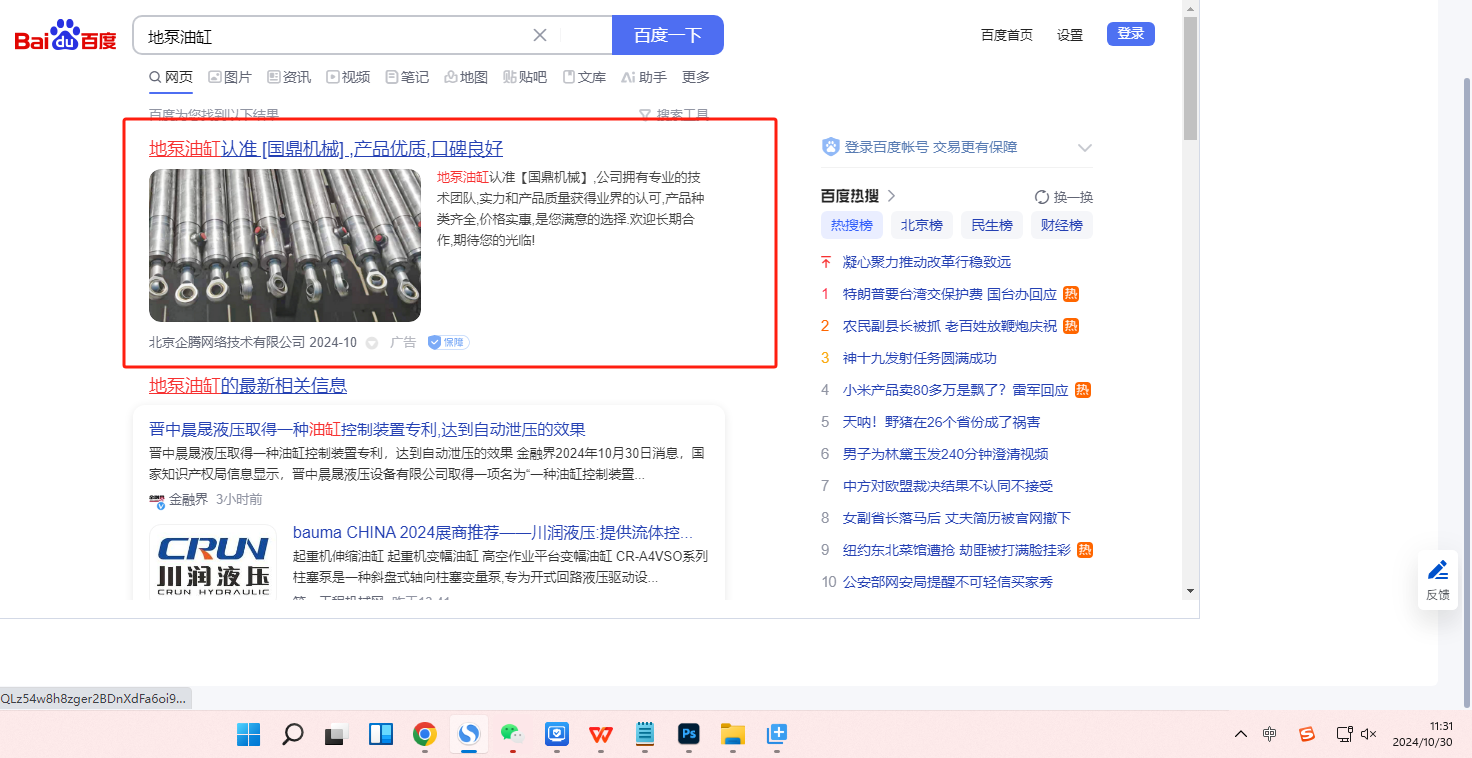Click the shield icon beside 登录百度帐号
1472x758 pixels.
coord(830,147)
